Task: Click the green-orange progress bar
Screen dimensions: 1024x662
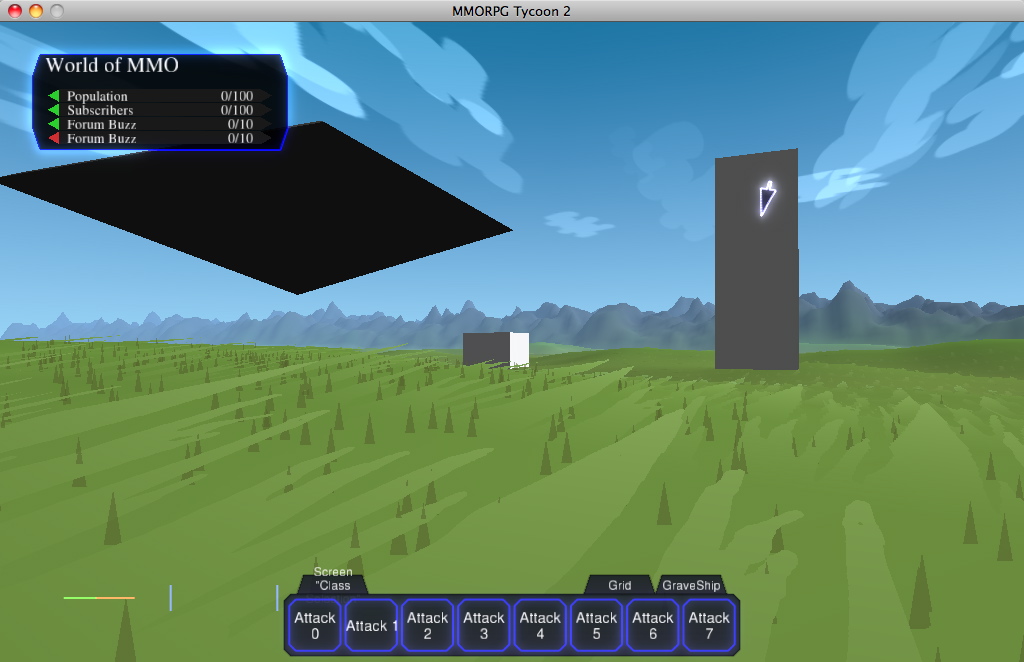Action: pyautogui.click(x=99, y=597)
